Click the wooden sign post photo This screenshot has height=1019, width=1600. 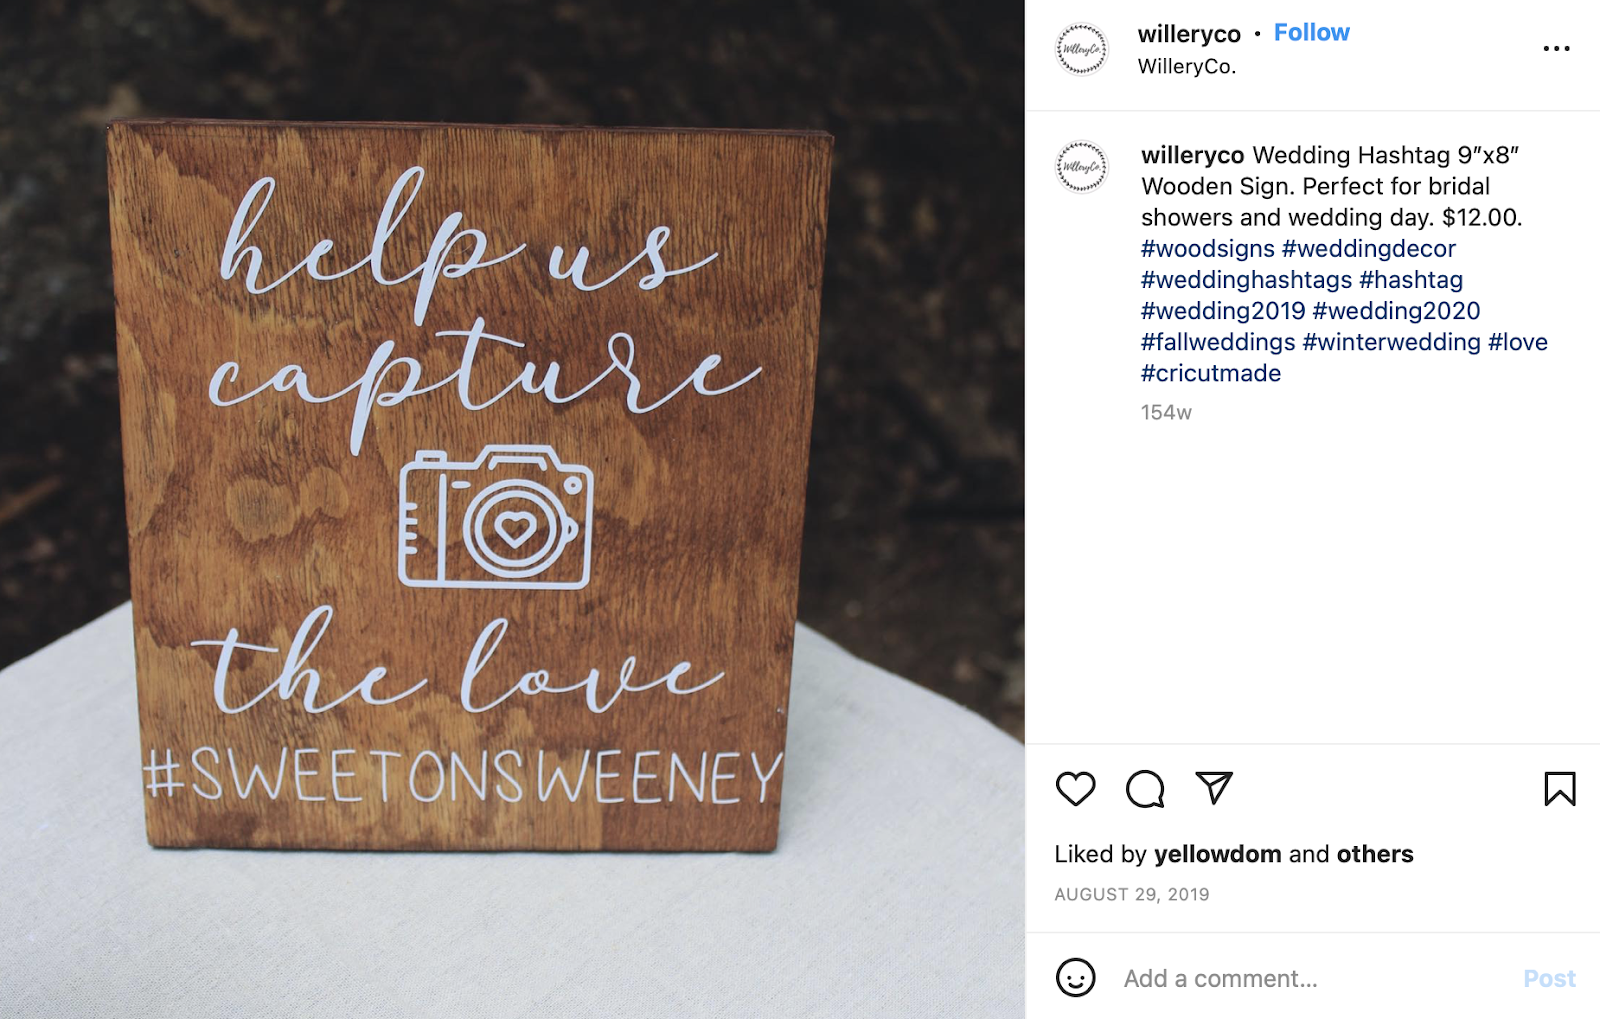(x=512, y=510)
